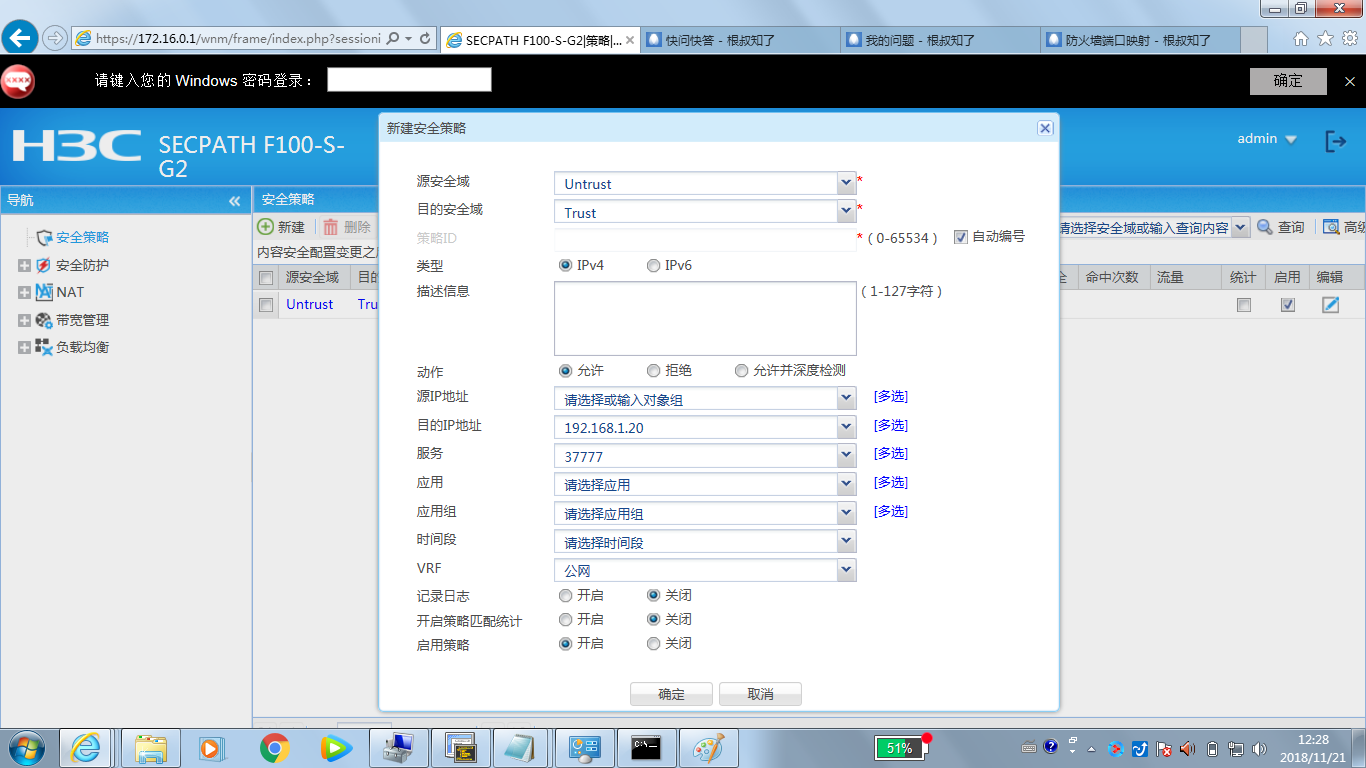Launch Google Chrome from the taskbar
Image resolution: width=1366 pixels, height=768 pixels.
[274, 748]
